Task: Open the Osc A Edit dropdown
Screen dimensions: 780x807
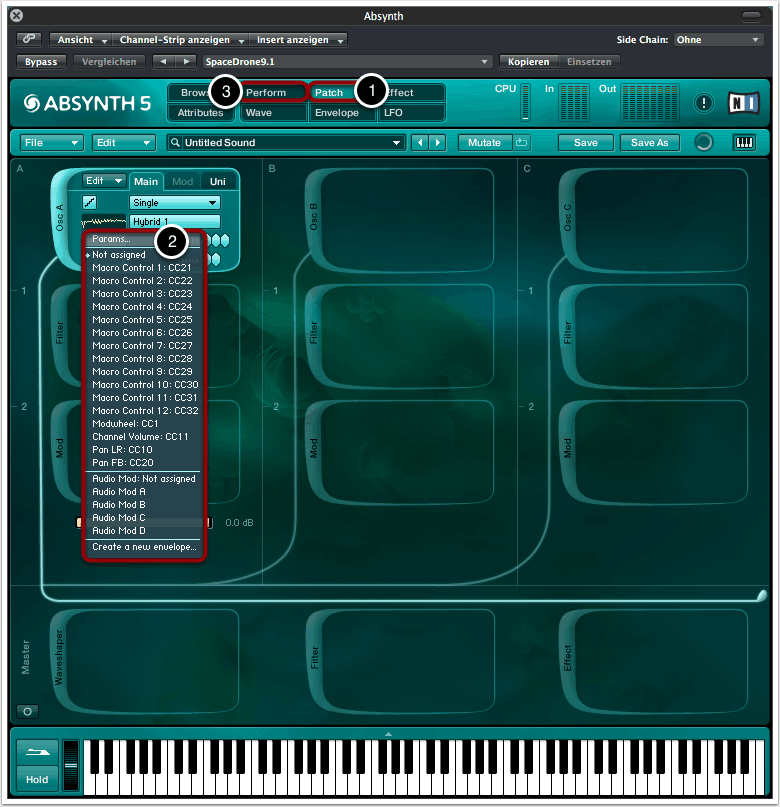Action: [x=104, y=181]
